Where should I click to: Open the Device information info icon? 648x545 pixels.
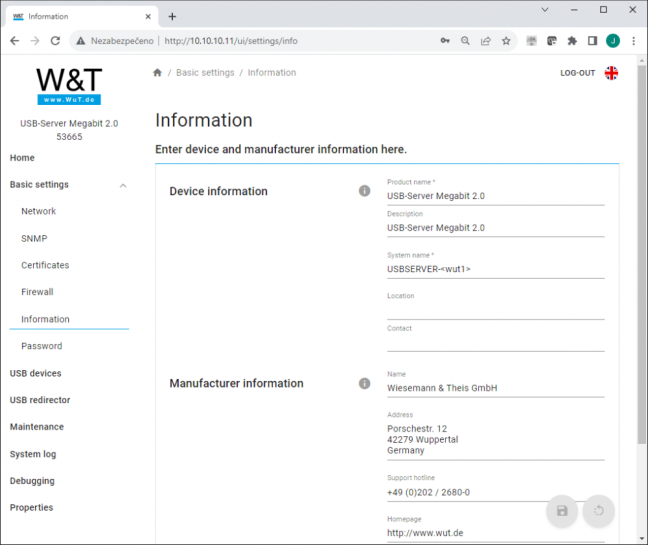click(x=364, y=191)
